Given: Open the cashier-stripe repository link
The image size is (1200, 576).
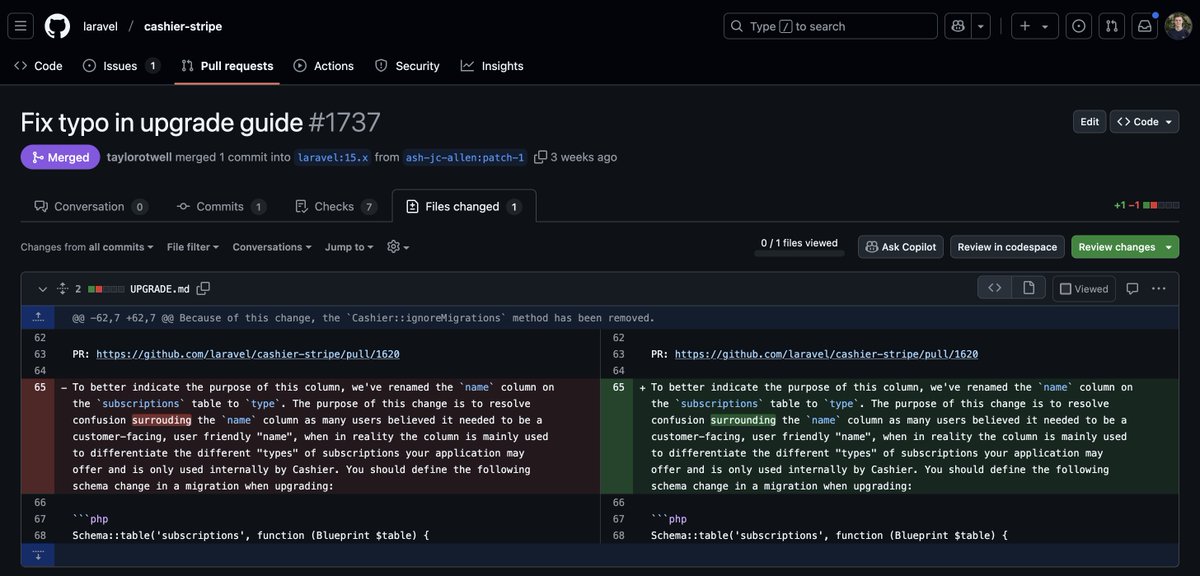Looking at the screenshot, I should tap(183, 26).
